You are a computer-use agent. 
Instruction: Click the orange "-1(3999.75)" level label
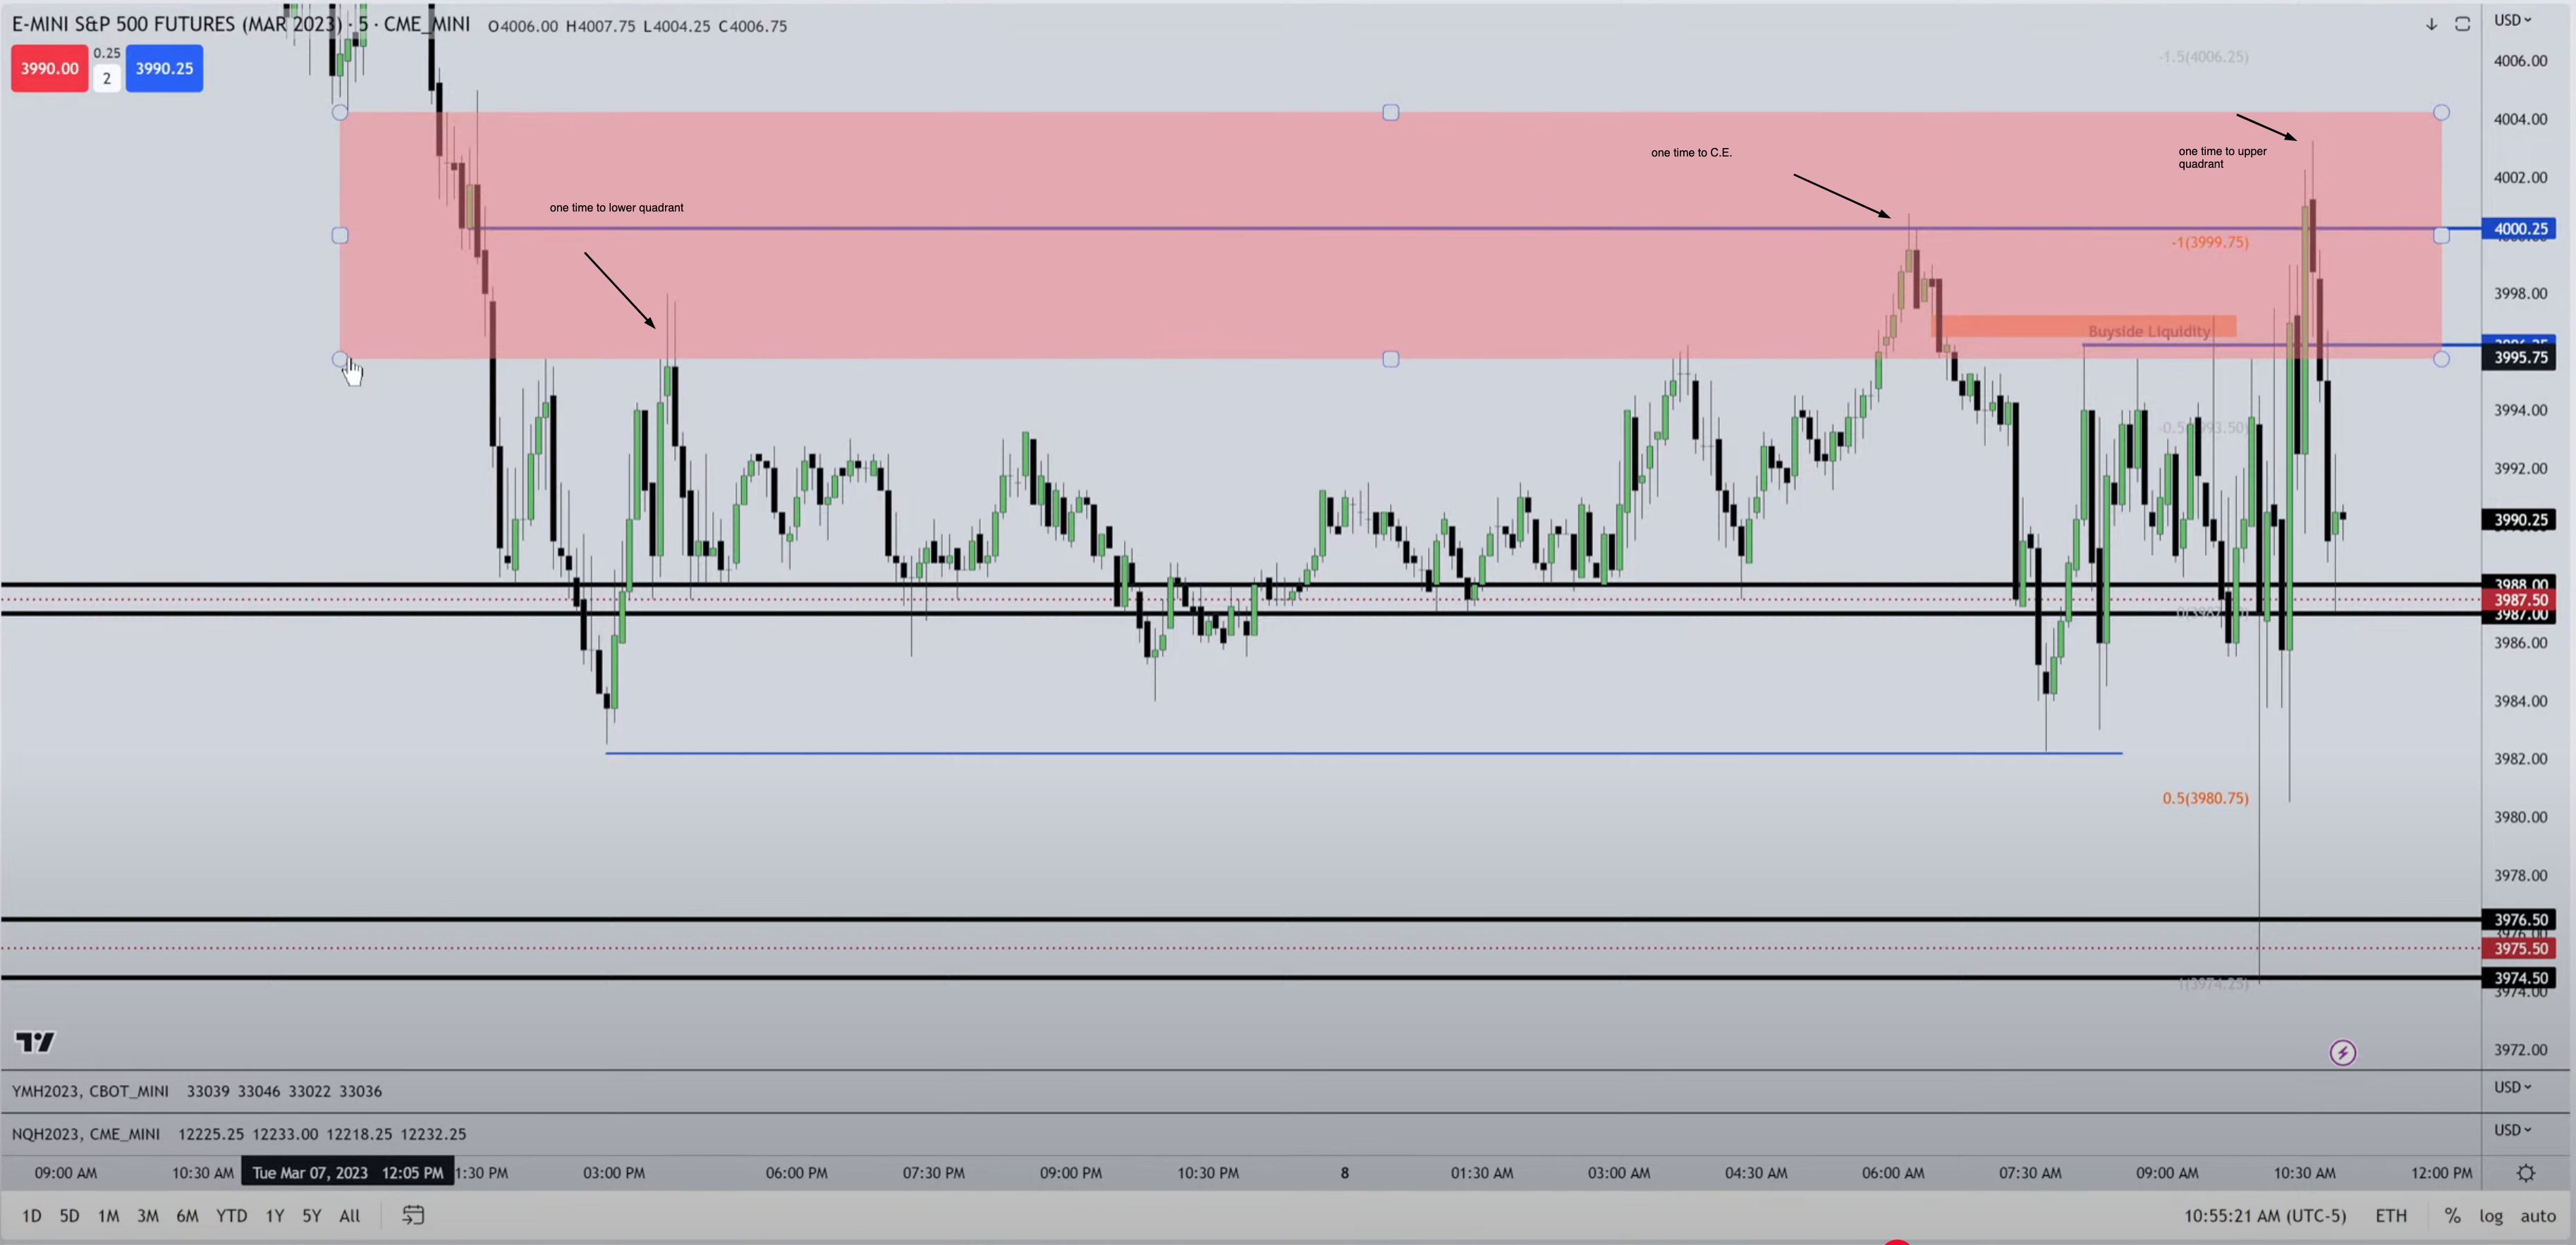(2209, 242)
